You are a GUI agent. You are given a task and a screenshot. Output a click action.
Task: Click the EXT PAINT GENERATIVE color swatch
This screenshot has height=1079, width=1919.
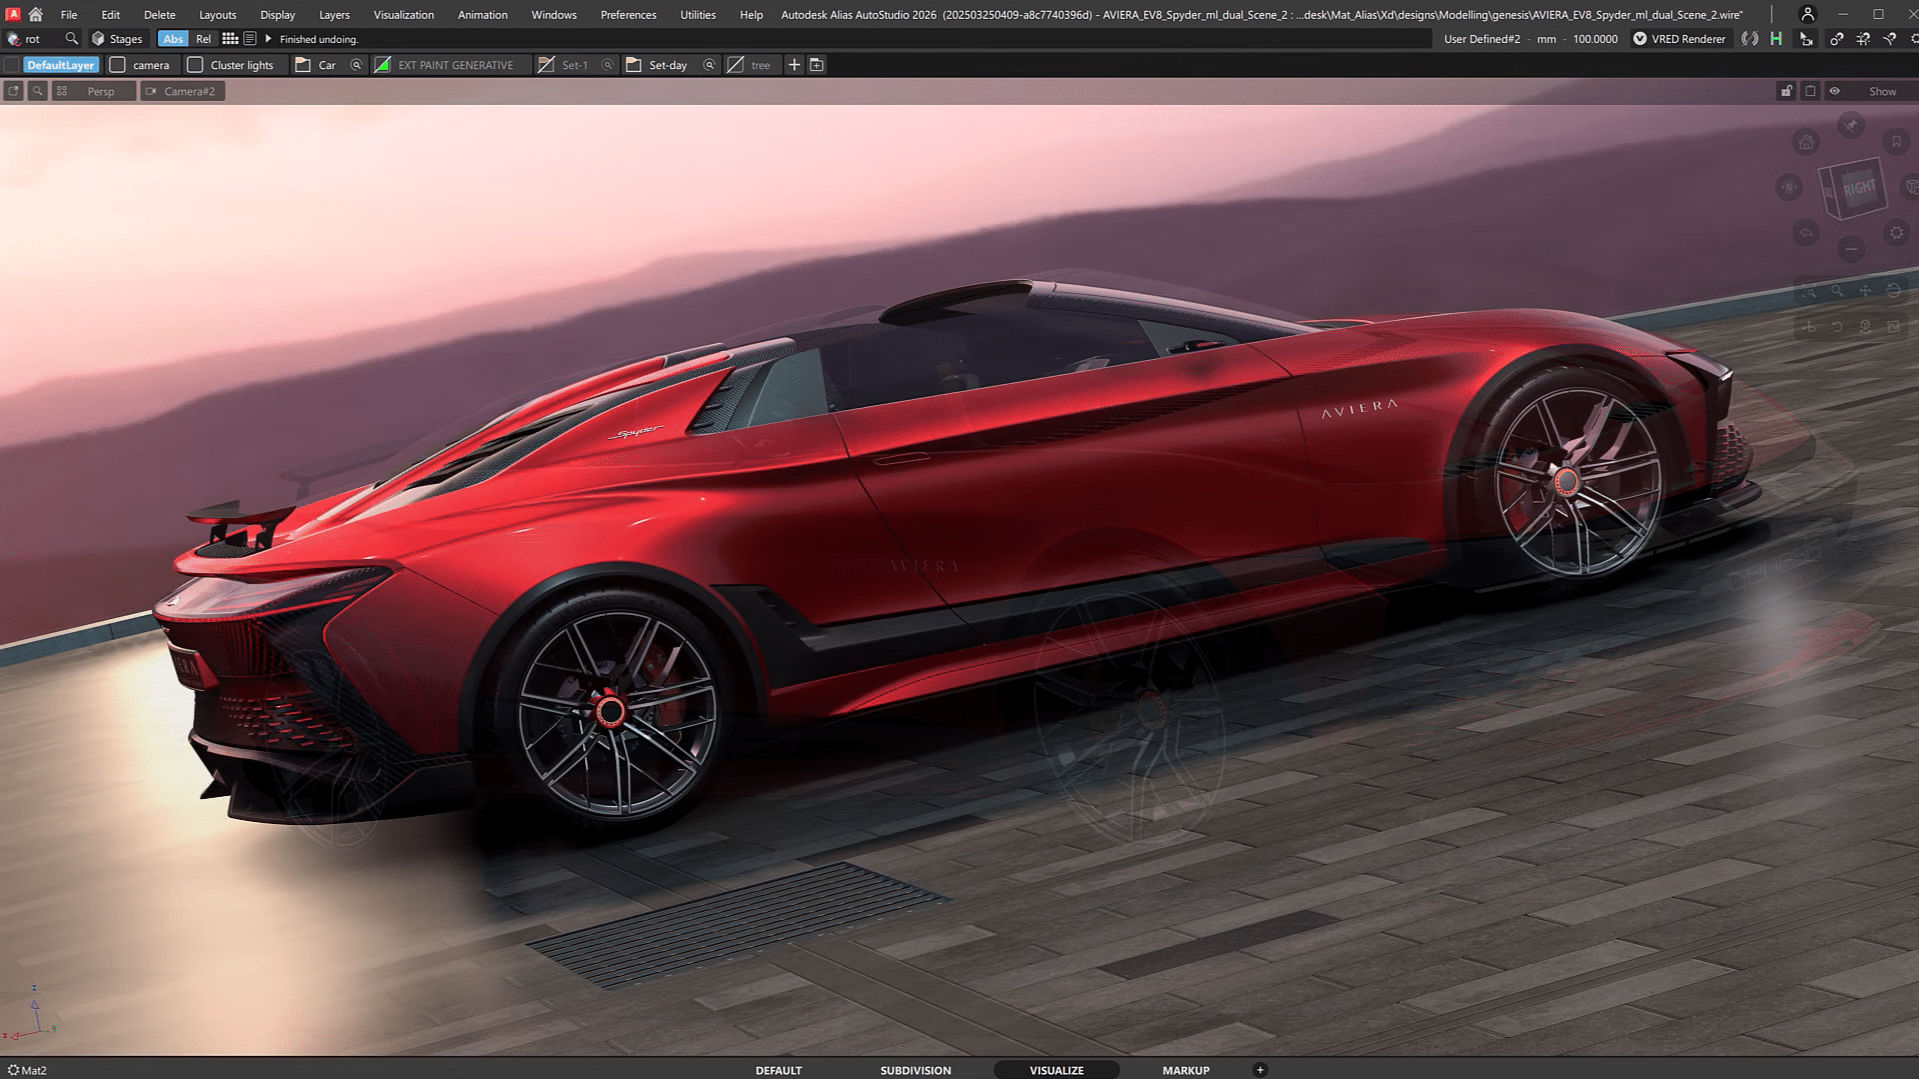(383, 64)
